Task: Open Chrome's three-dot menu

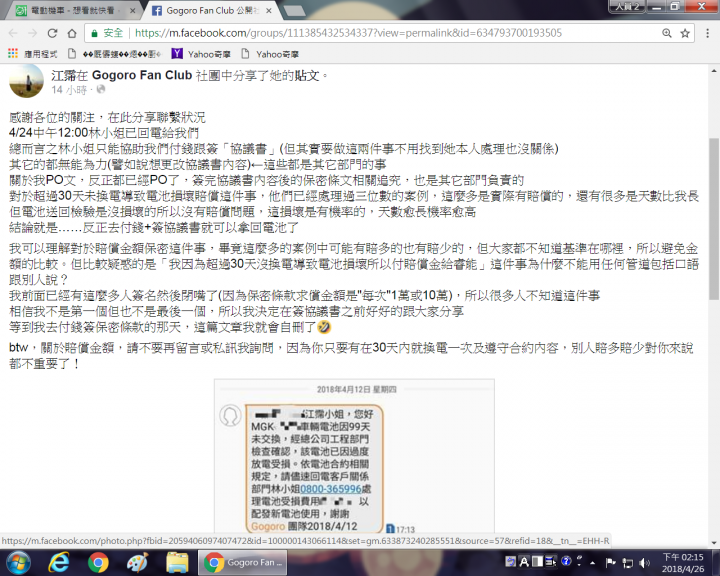Action: [x=708, y=33]
